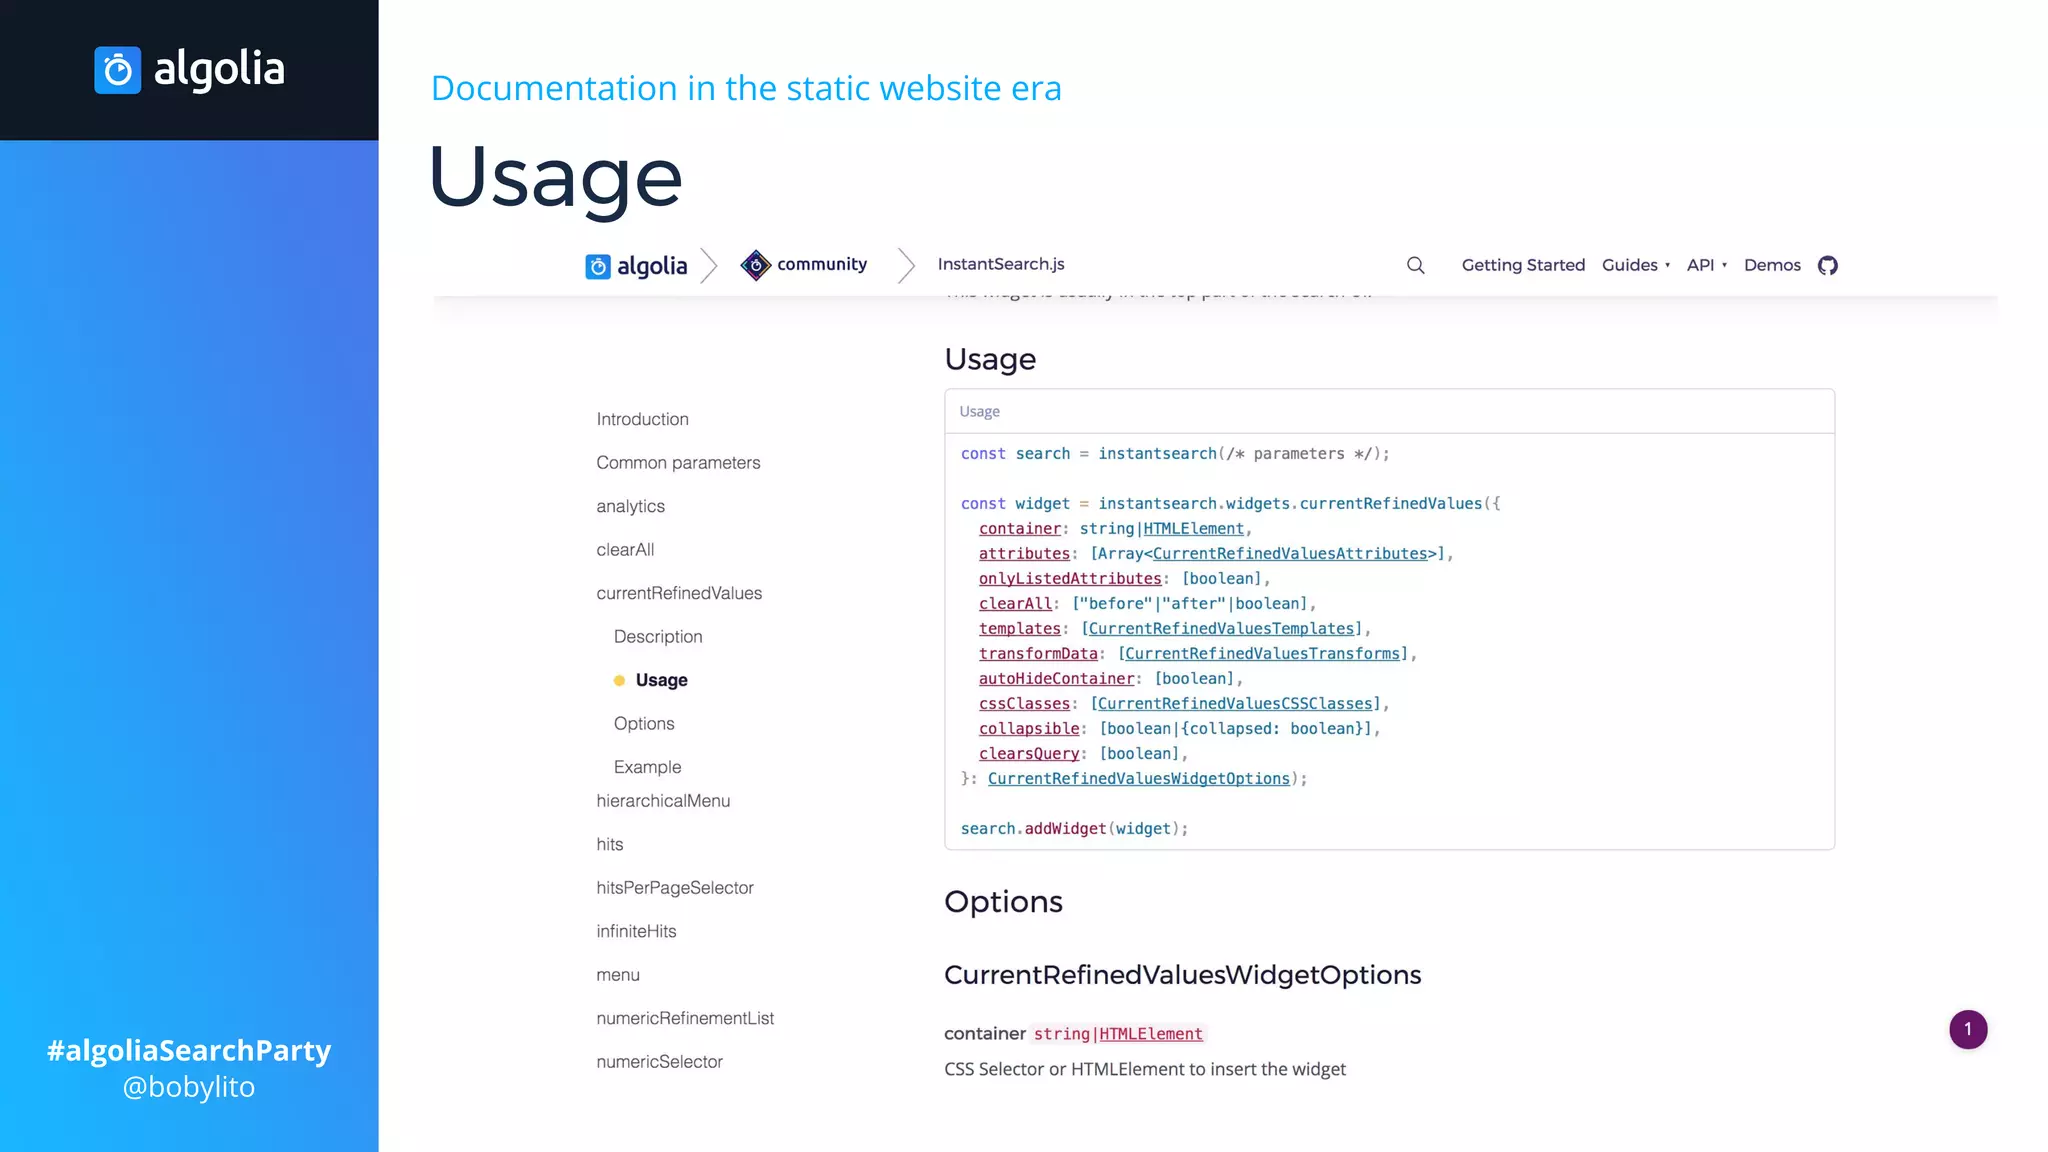2048x1152 pixels.
Task: Expand the Guides dropdown menu
Action: [1636, 265]
